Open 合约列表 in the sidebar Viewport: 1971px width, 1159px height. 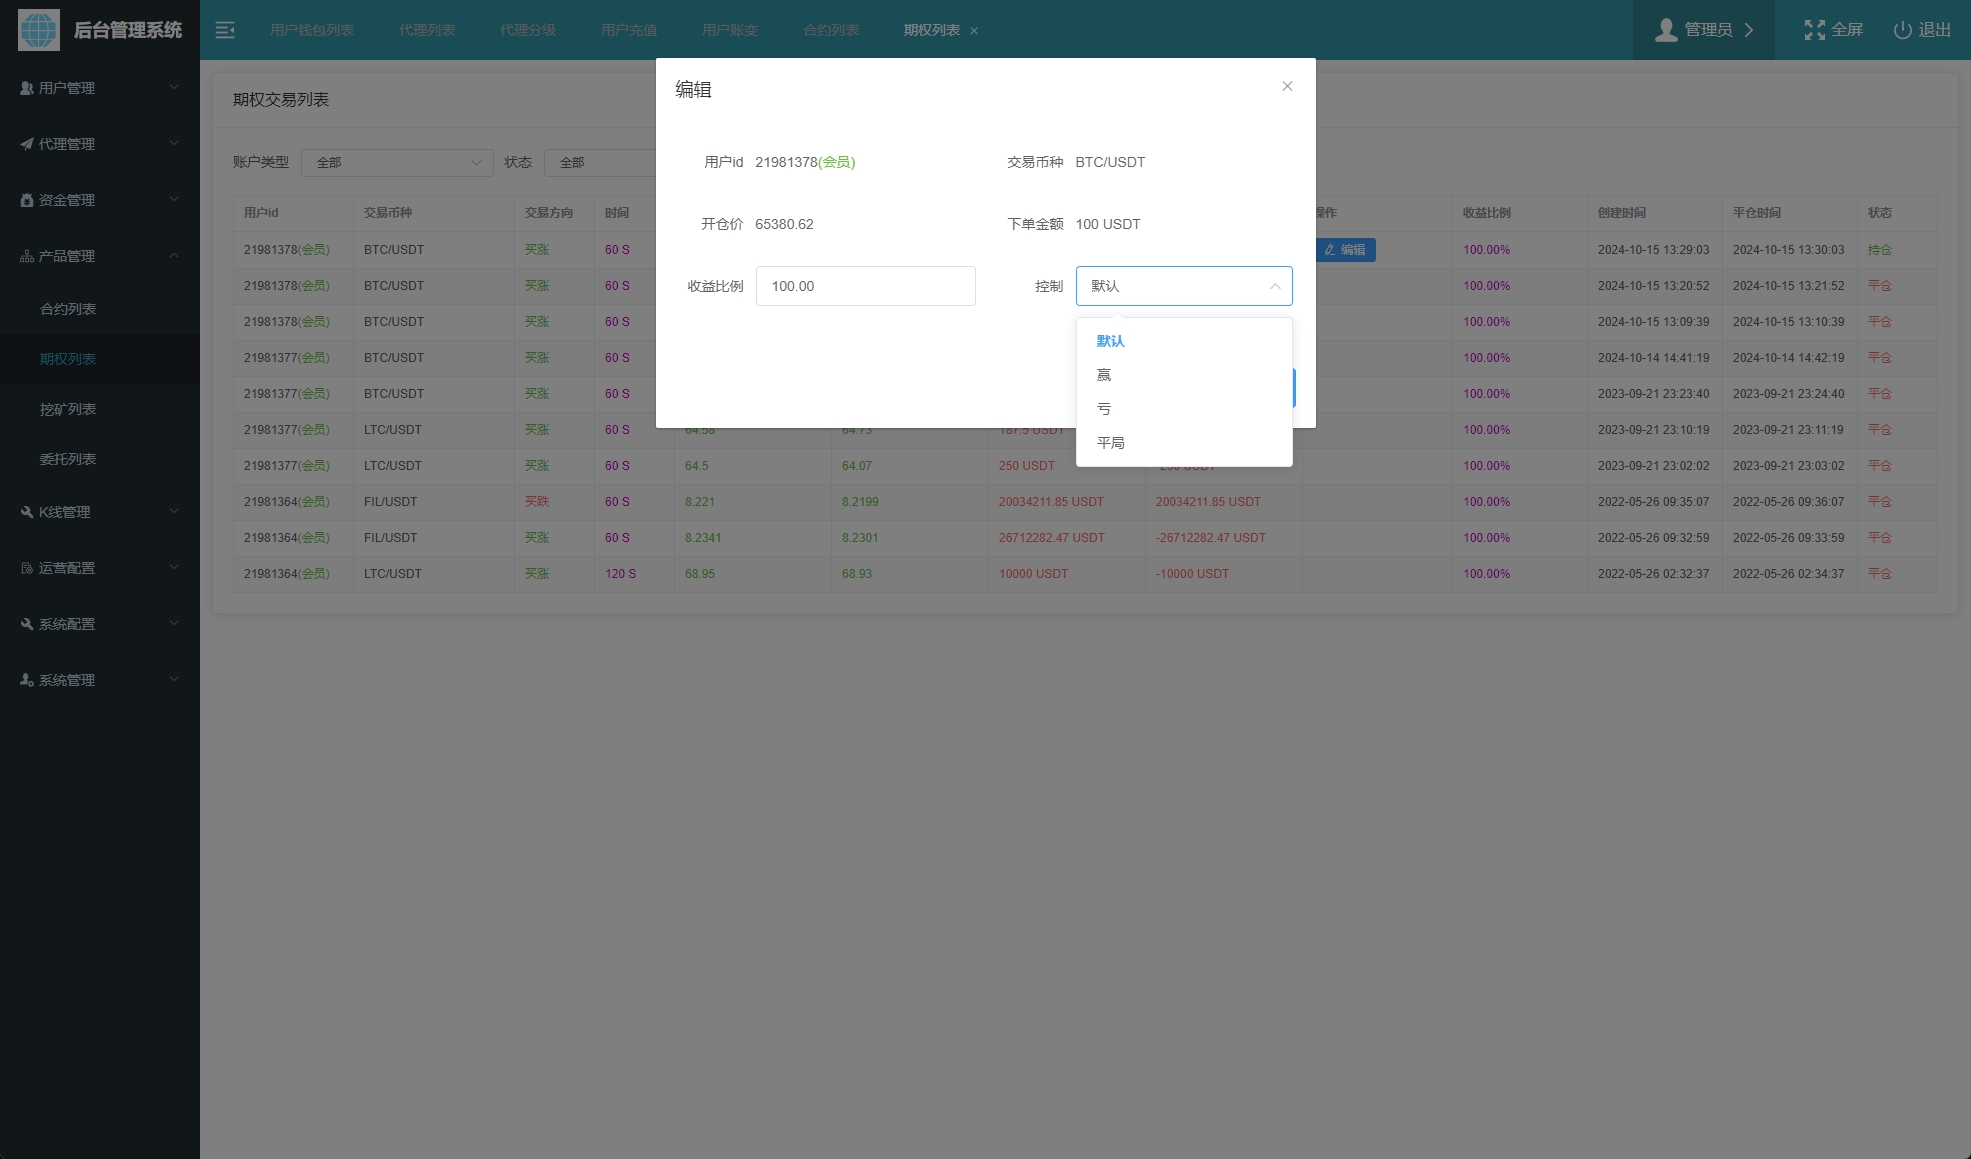pyautogui.click(x=68, y=309)
